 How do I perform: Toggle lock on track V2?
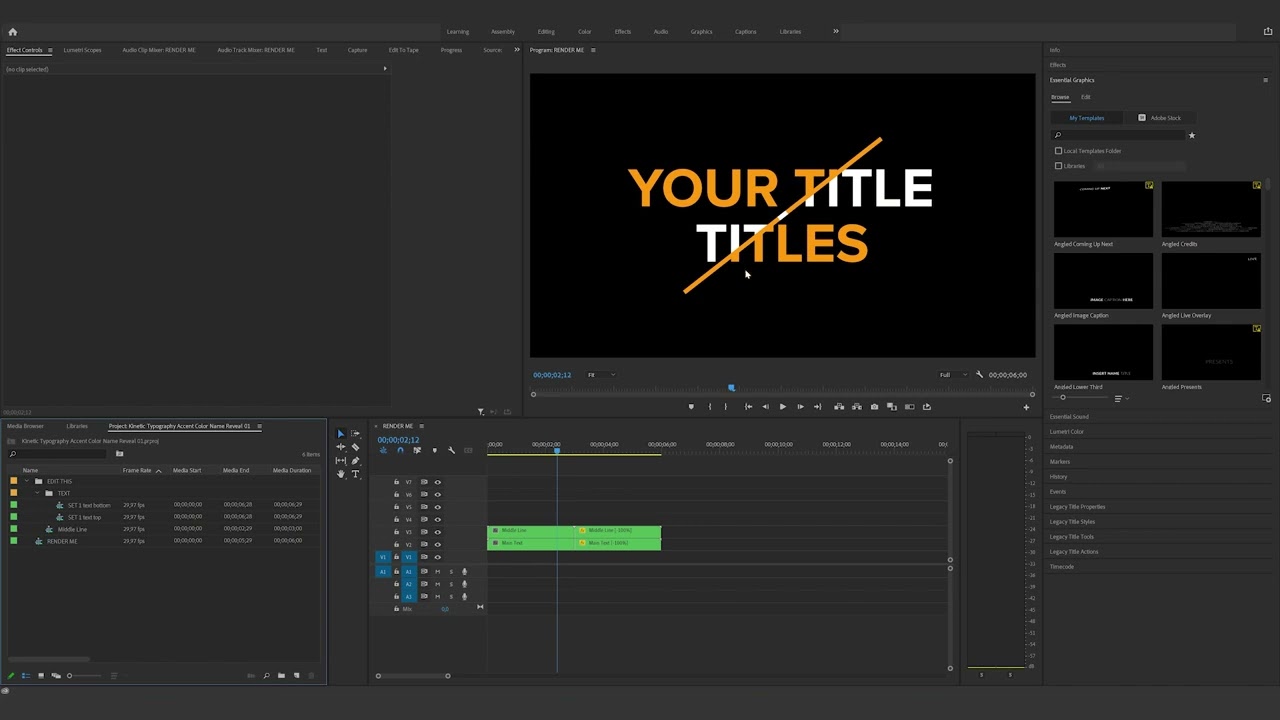point(396,545)
